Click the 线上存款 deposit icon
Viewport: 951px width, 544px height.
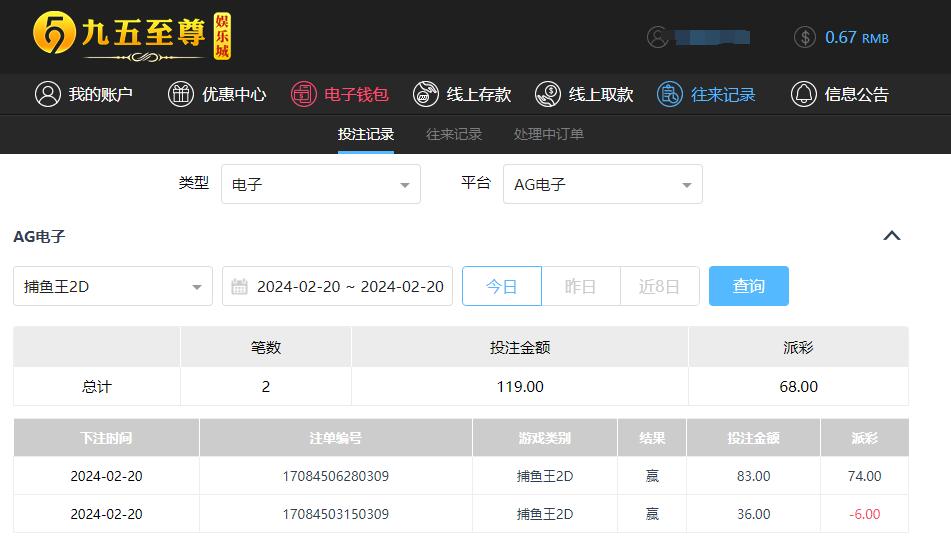point(426,94)
